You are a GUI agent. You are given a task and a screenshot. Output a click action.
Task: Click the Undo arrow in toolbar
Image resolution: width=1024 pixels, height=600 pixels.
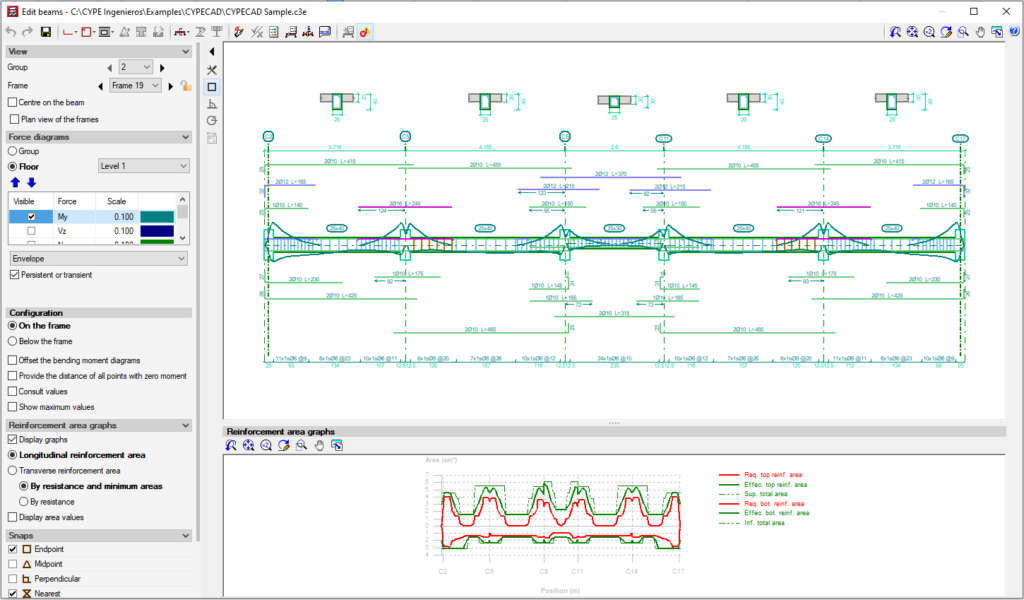coord(10,32)
